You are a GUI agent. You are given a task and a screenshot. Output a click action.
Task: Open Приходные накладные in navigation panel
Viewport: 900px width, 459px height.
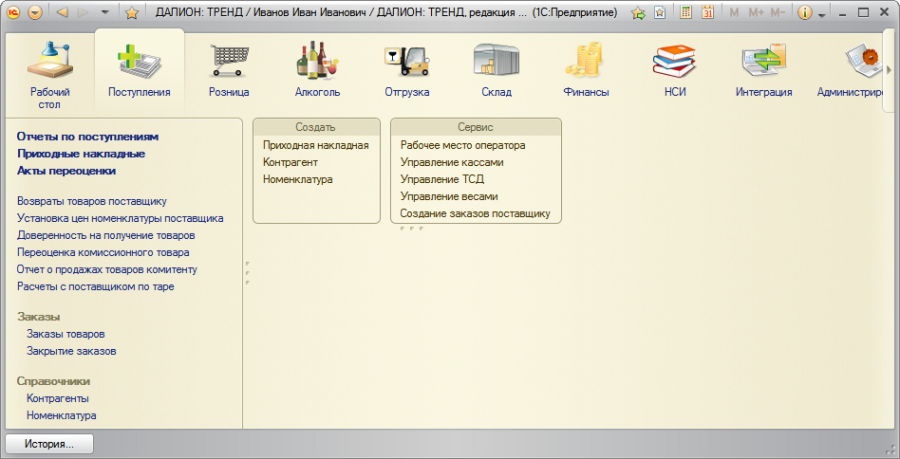[x=81, y=154]
